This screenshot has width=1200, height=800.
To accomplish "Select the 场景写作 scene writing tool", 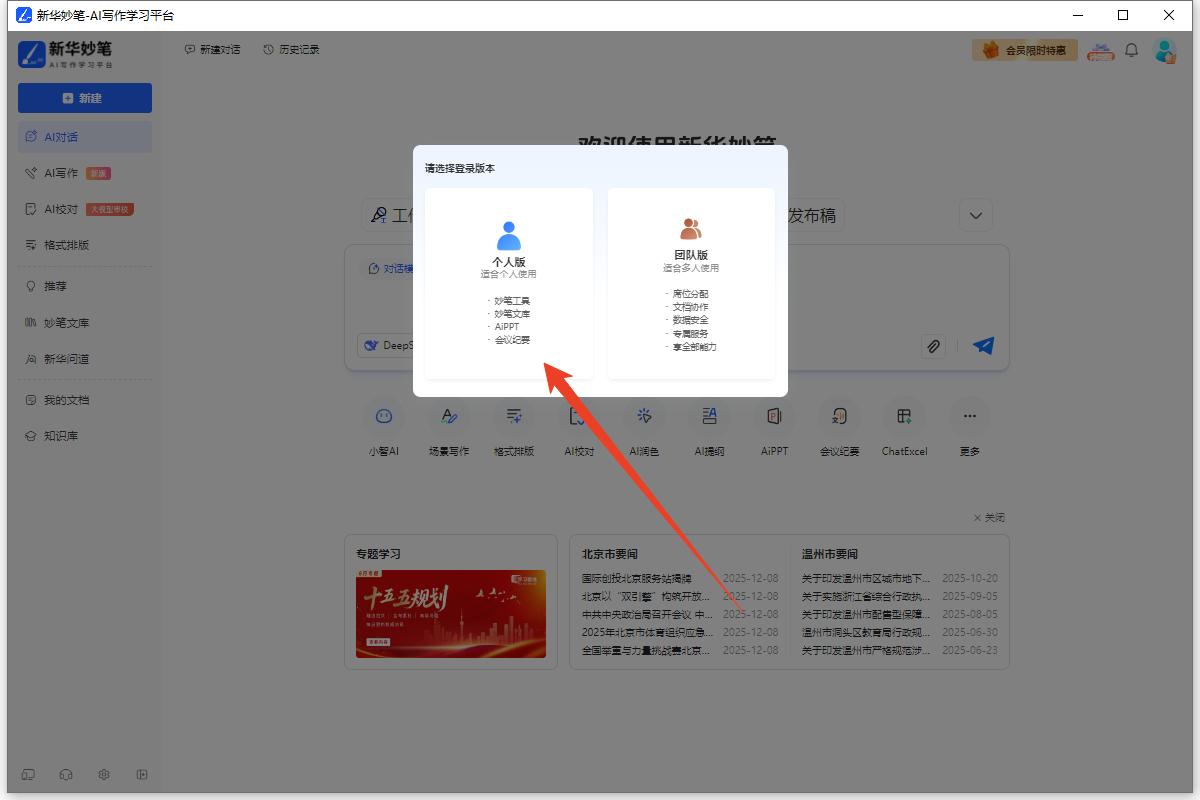I will [x=449, y=427].
